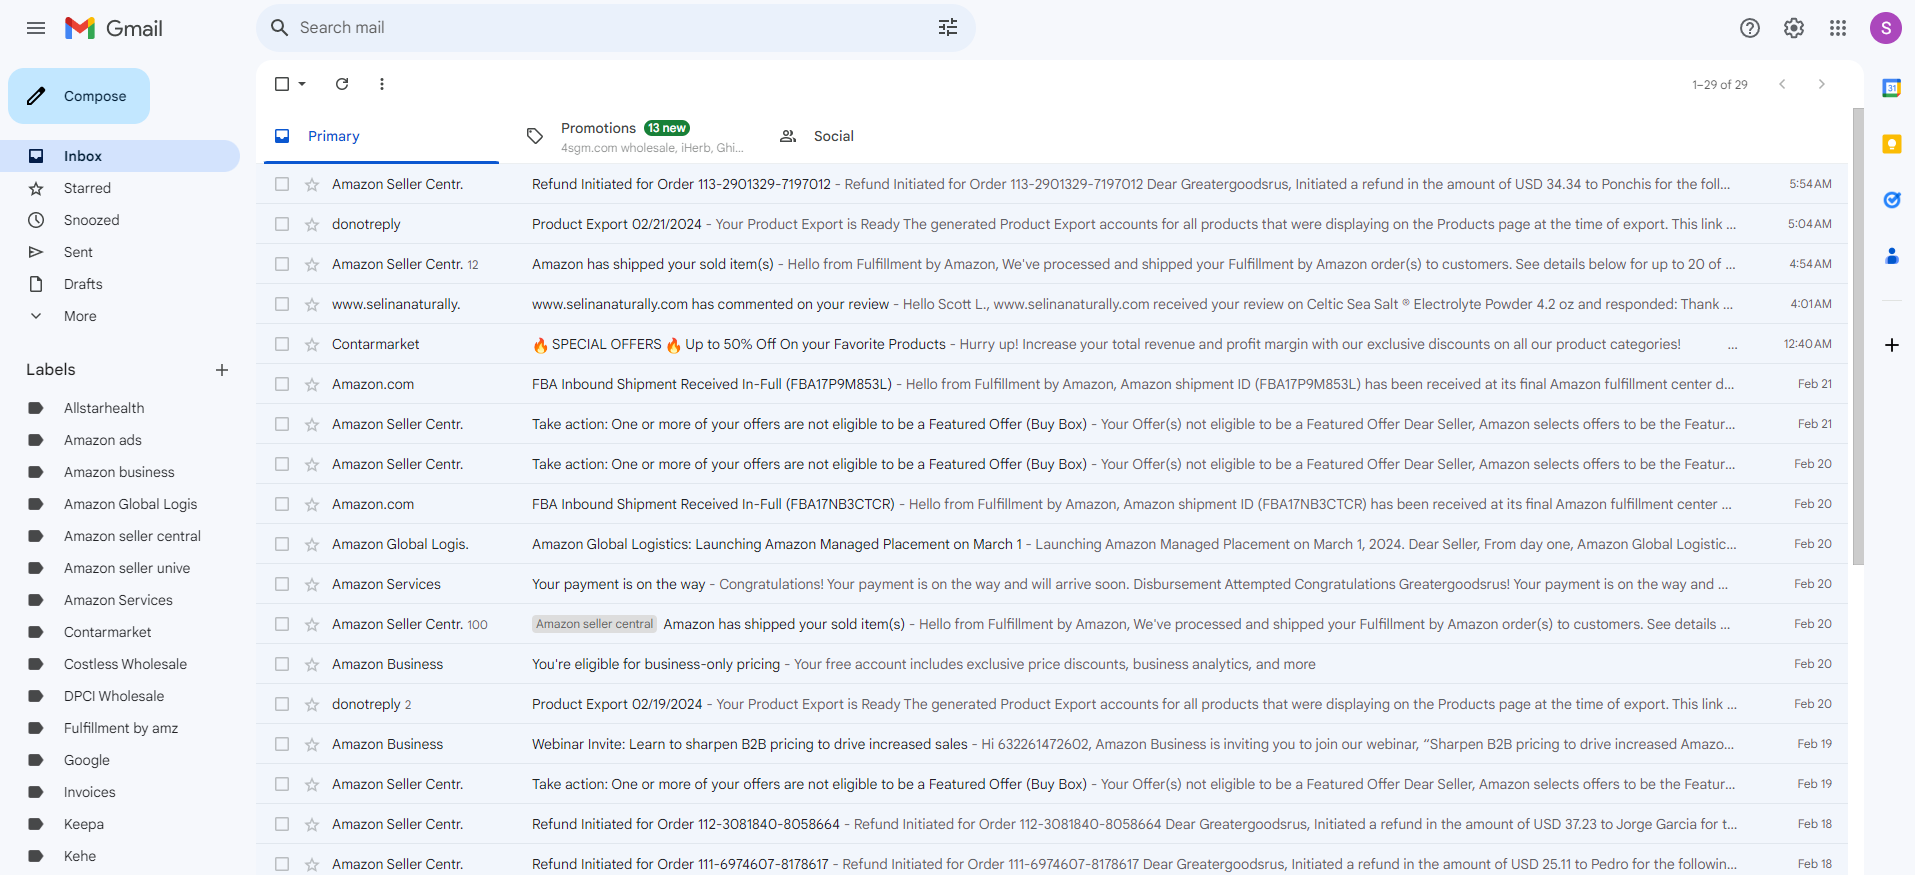This screenshot has height=875, width=1915.
Task: Star the Amazon Services payment email
Action: pyautogui.click(x=312, y=584)
